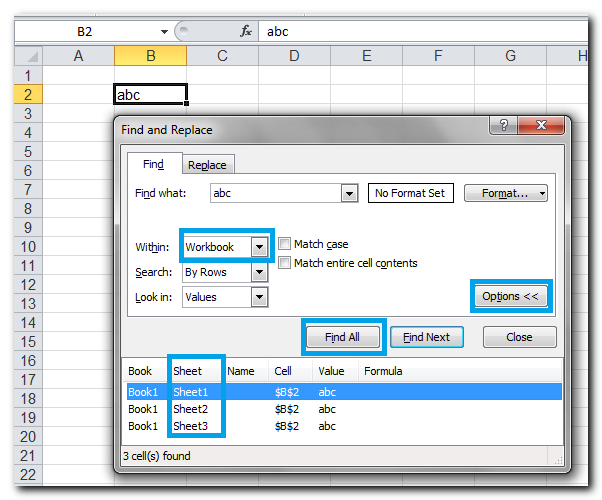Collapse the dialog using the Options << button
Screen dimensions: 602x500
click(x=510, y=297)
